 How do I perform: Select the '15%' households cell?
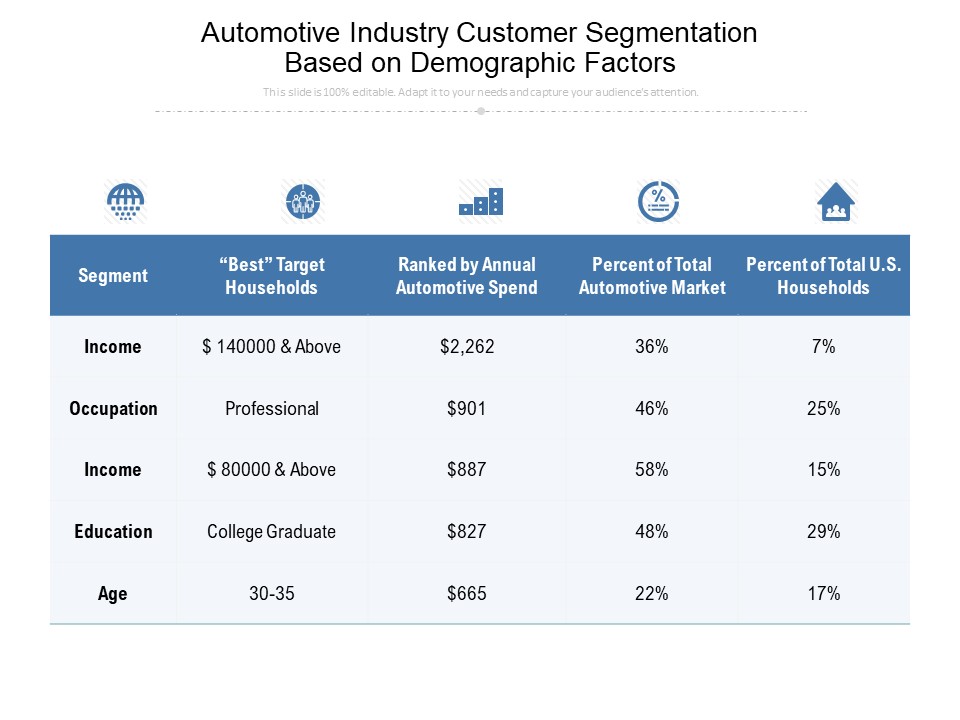[823, 470]
